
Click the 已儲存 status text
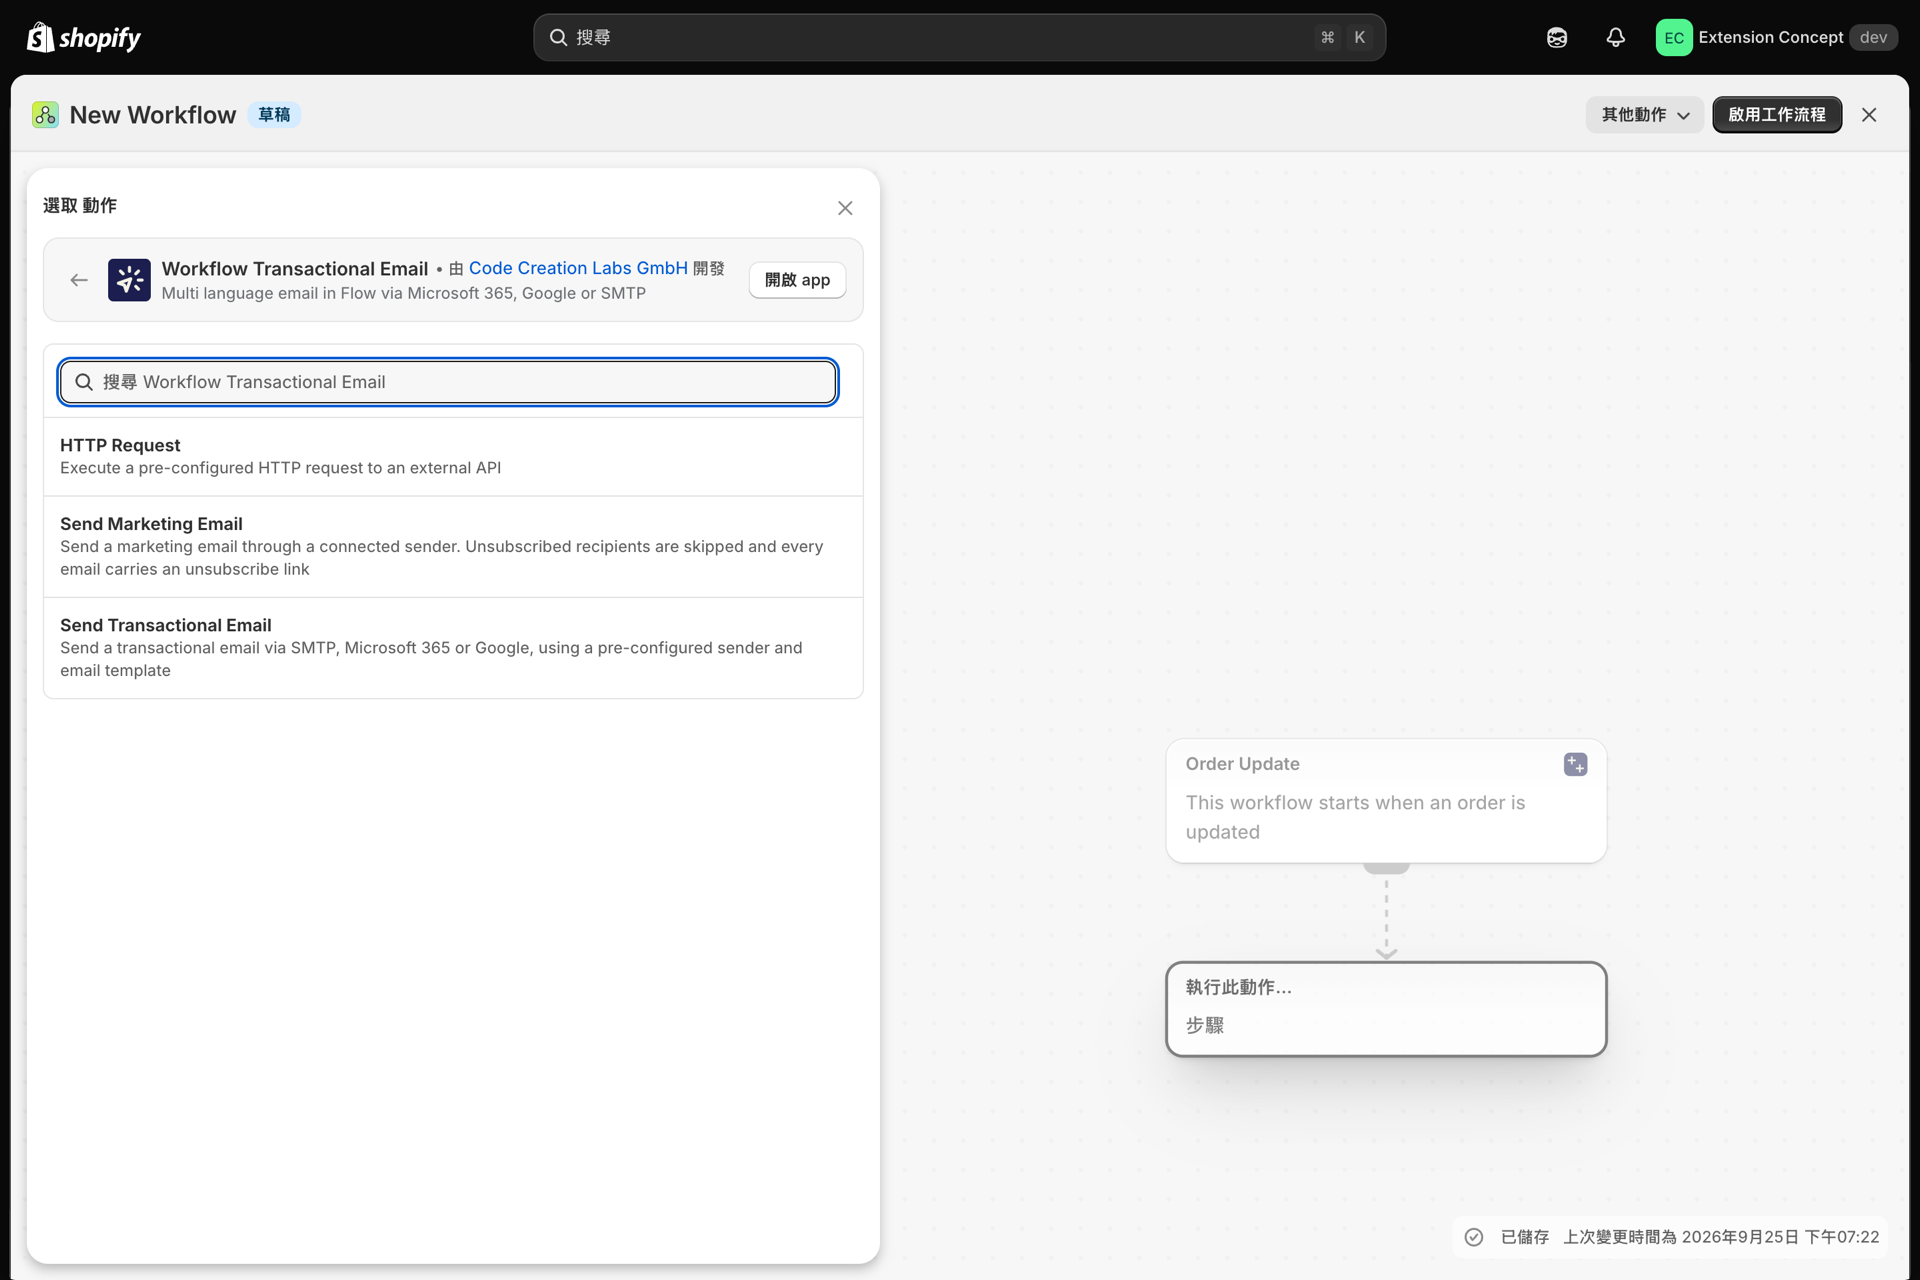1524,1237
